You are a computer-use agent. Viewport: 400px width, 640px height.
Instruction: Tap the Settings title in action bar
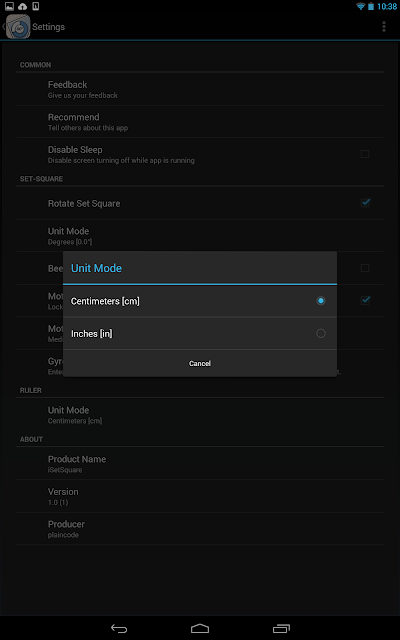click(49, 27)
